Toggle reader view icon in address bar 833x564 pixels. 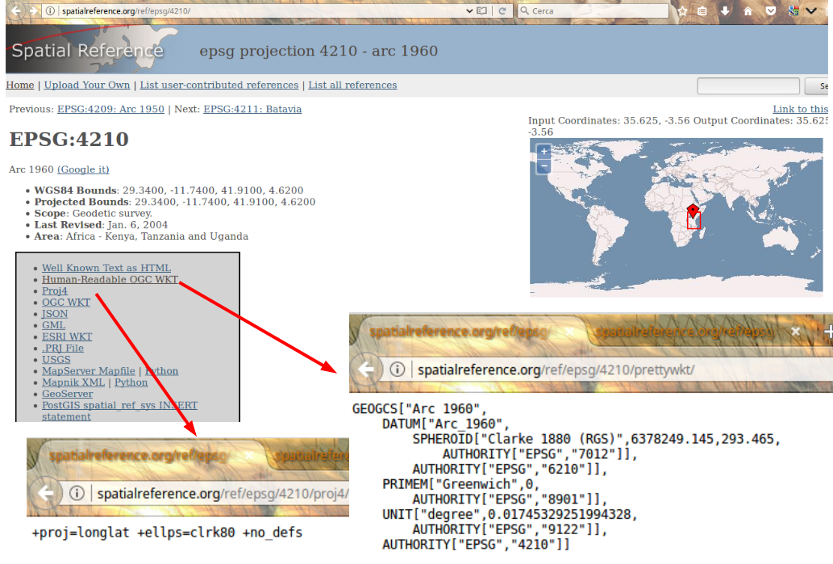pyautogui.click(x=482, y=11)
